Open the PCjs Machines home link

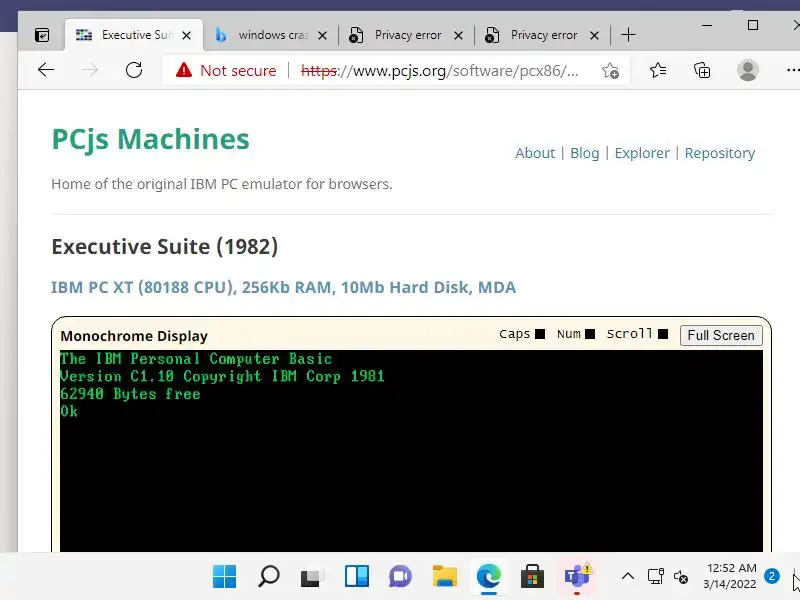pyautogui.click(x=151, y=139)
